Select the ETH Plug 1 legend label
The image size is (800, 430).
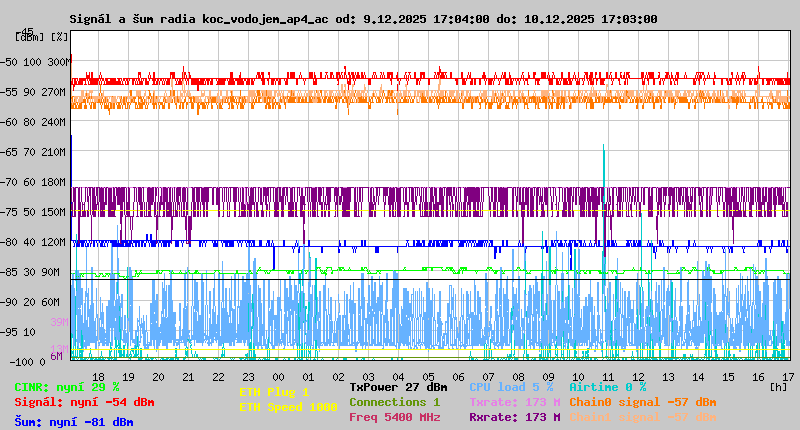274,392
